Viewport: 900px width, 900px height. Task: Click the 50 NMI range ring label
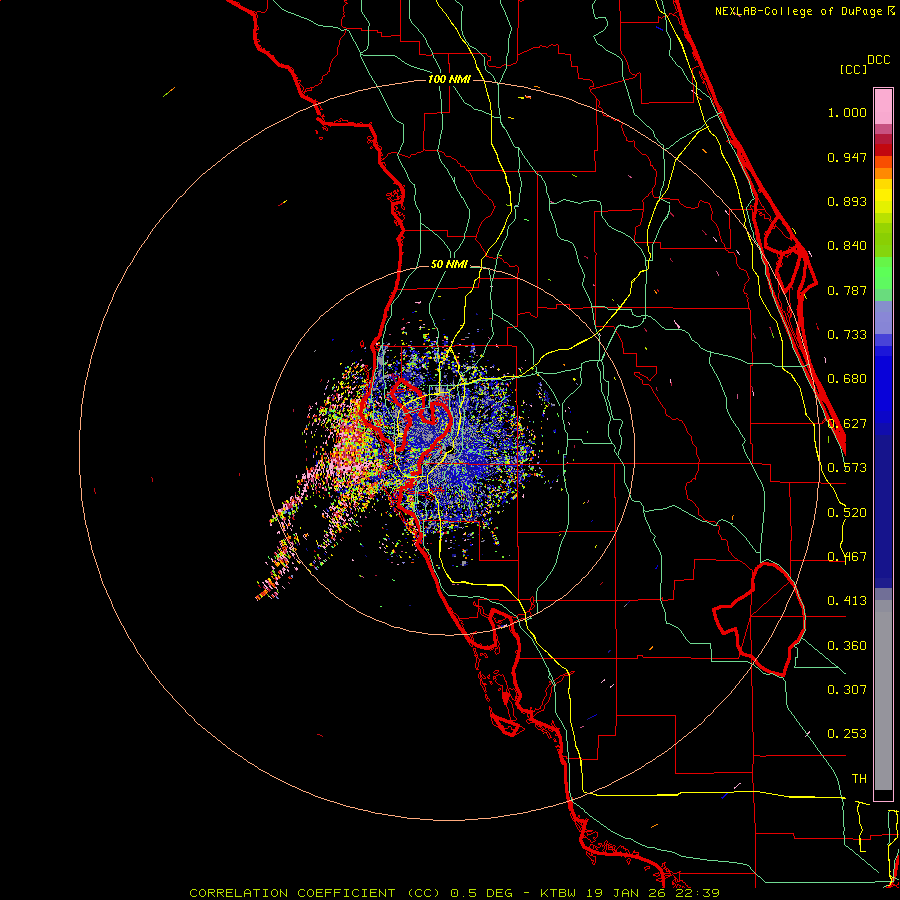449,265
